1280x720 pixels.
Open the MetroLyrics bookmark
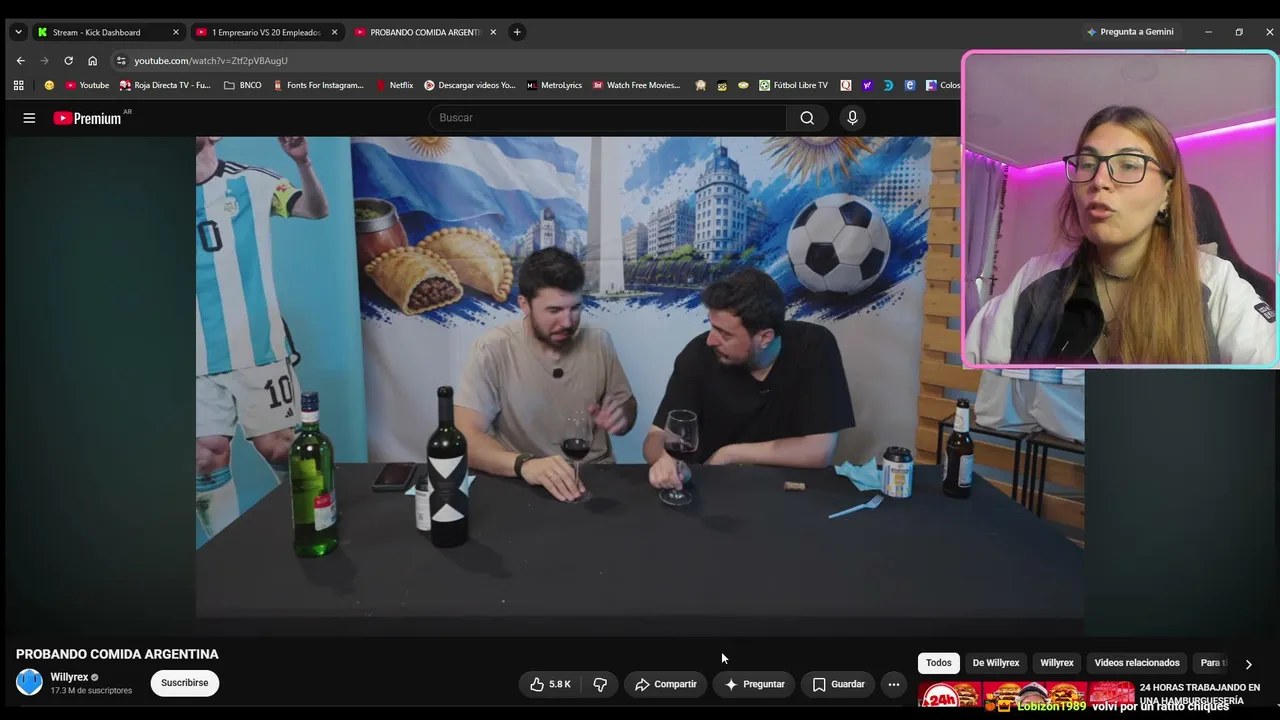pos(554,85)
